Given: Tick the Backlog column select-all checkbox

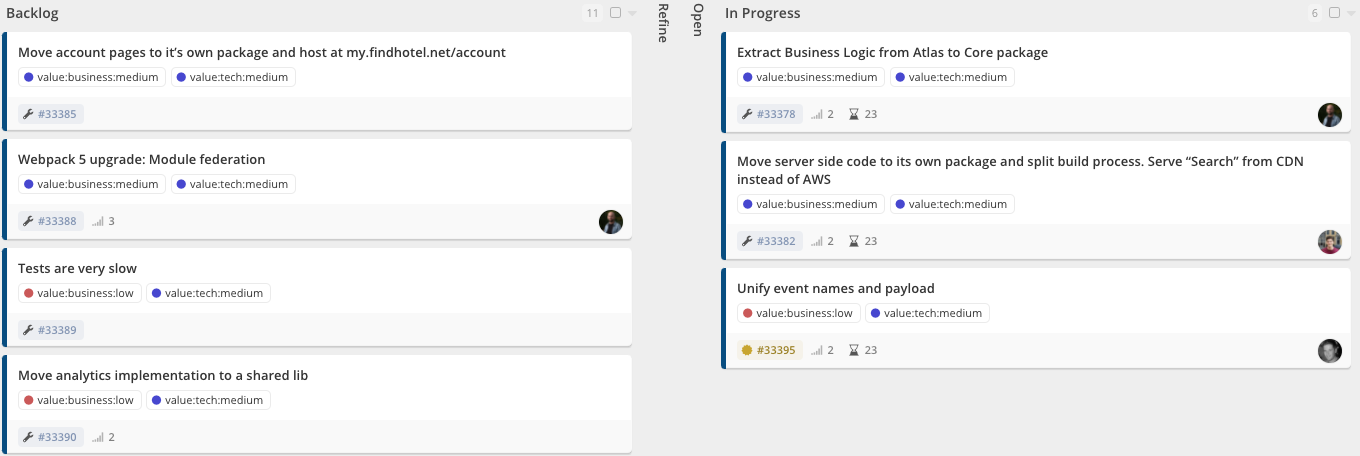Looking at the screenshot, I should (615, 13).
